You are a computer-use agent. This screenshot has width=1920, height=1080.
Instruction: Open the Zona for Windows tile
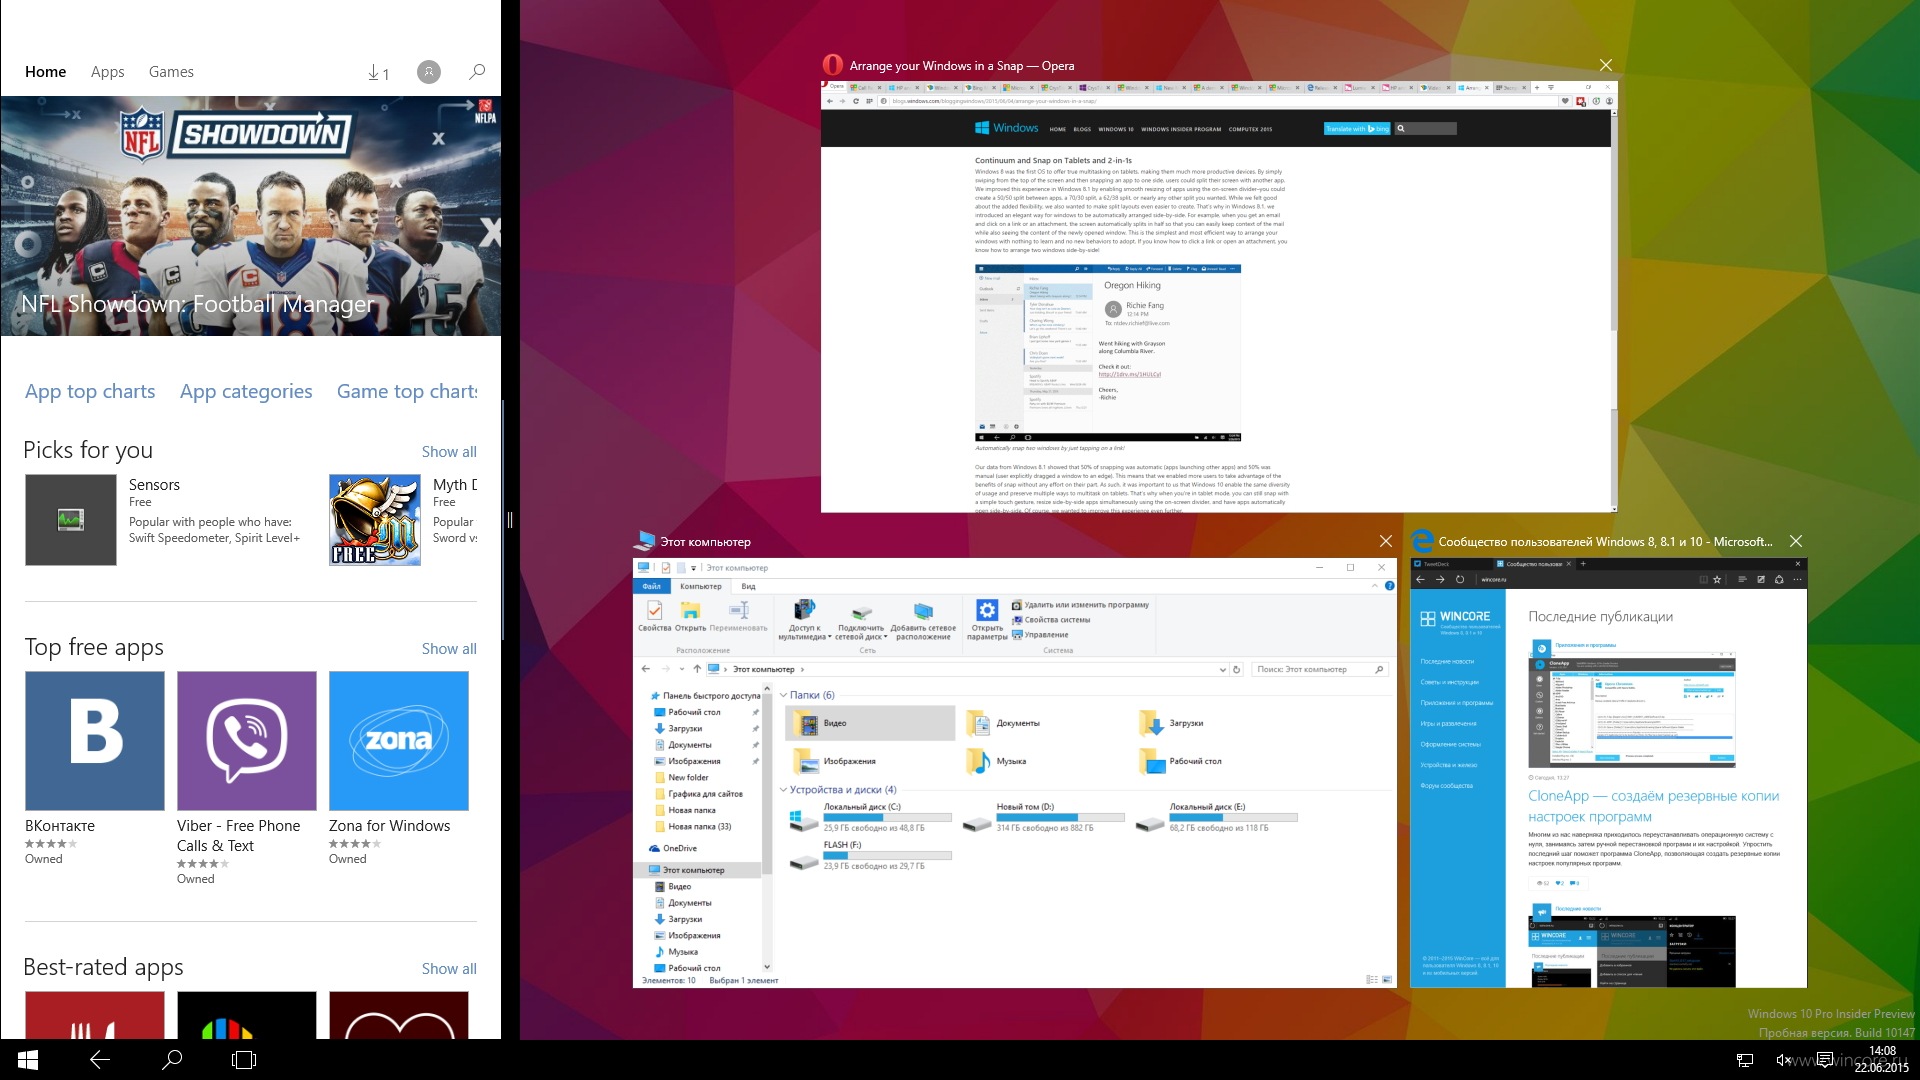tap(399, 741)
